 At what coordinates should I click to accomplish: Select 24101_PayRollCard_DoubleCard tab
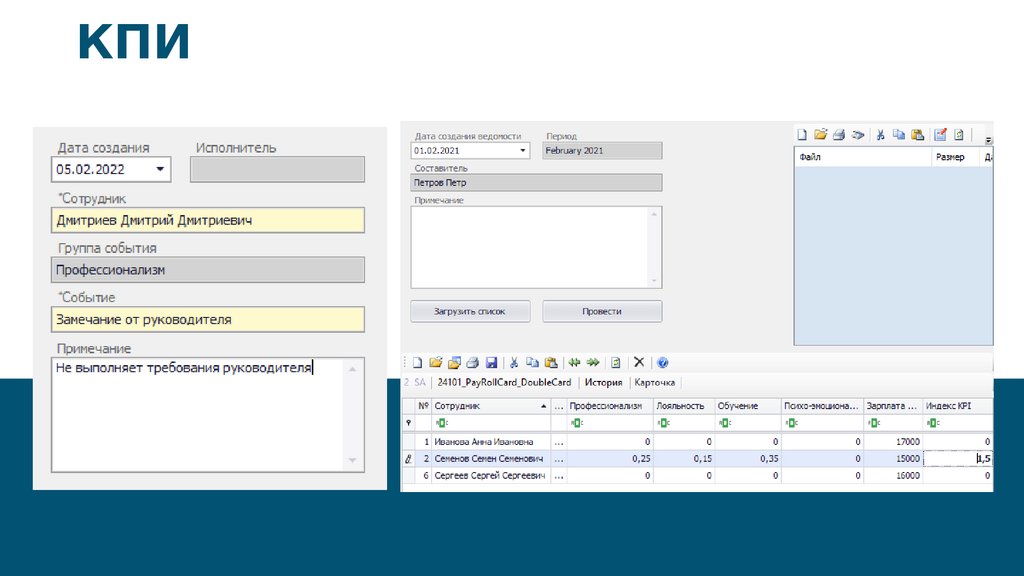(x=504, y=383)
